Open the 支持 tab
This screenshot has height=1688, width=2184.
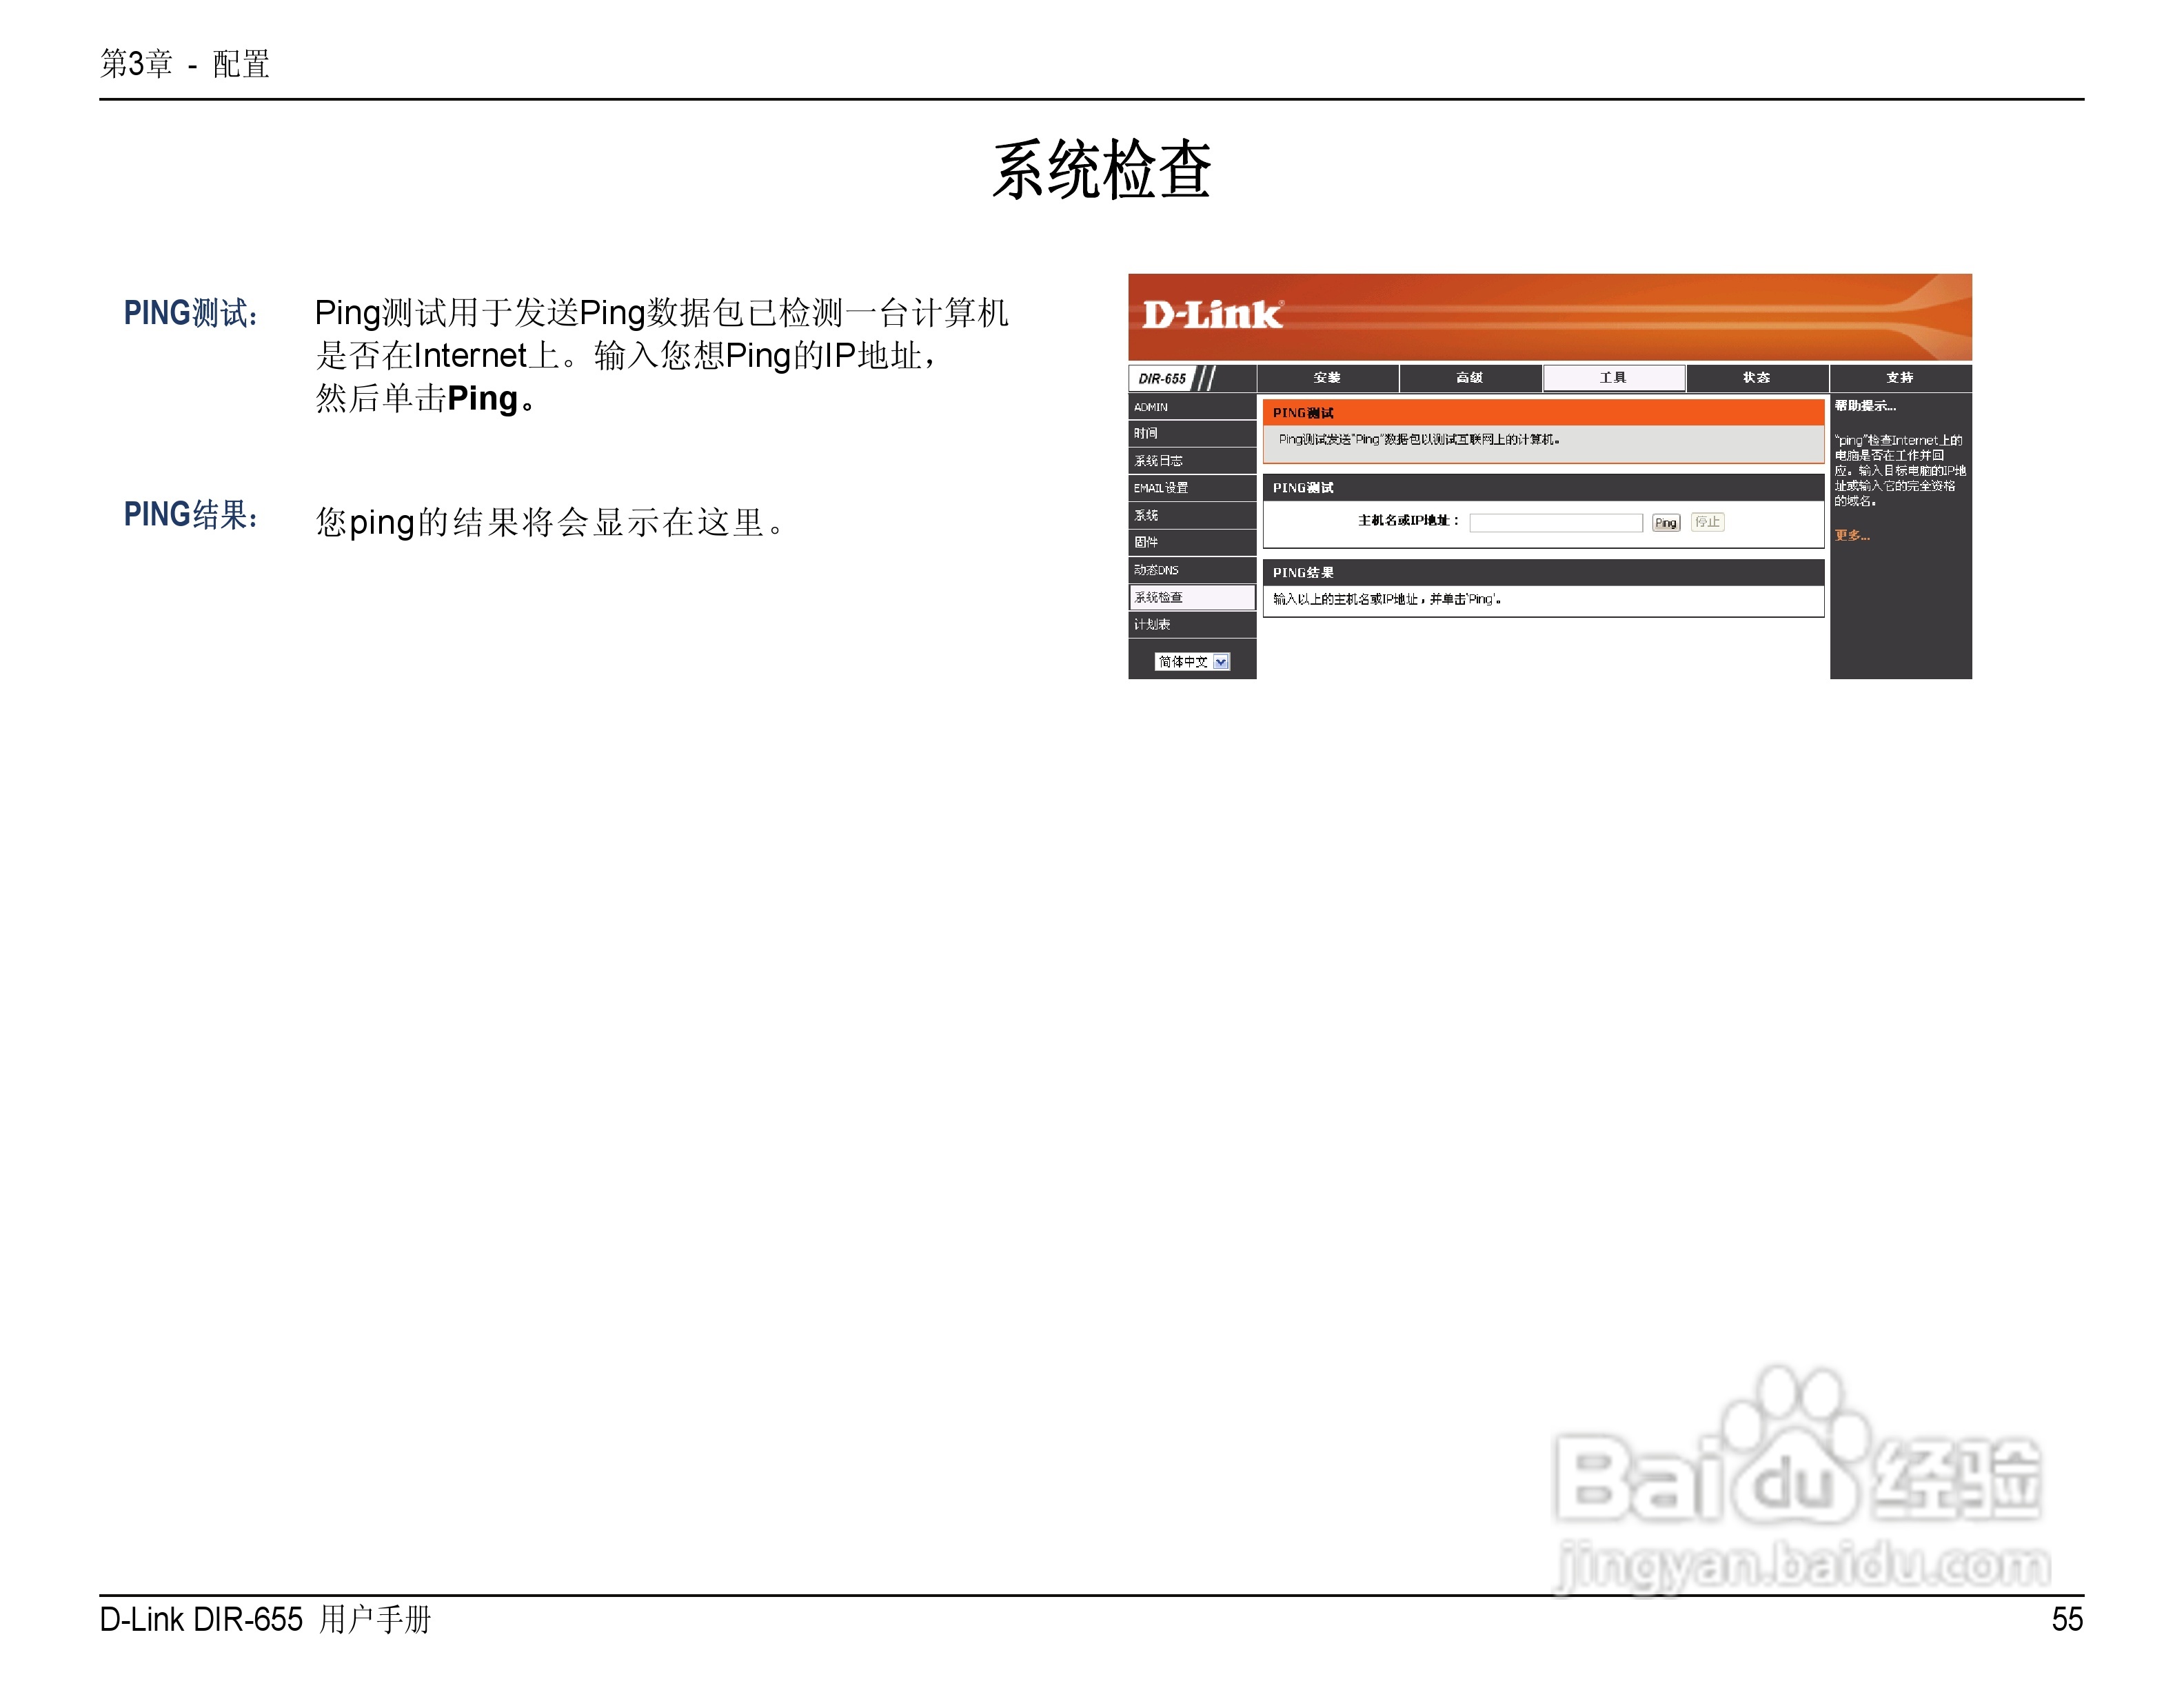(1899, 377)
